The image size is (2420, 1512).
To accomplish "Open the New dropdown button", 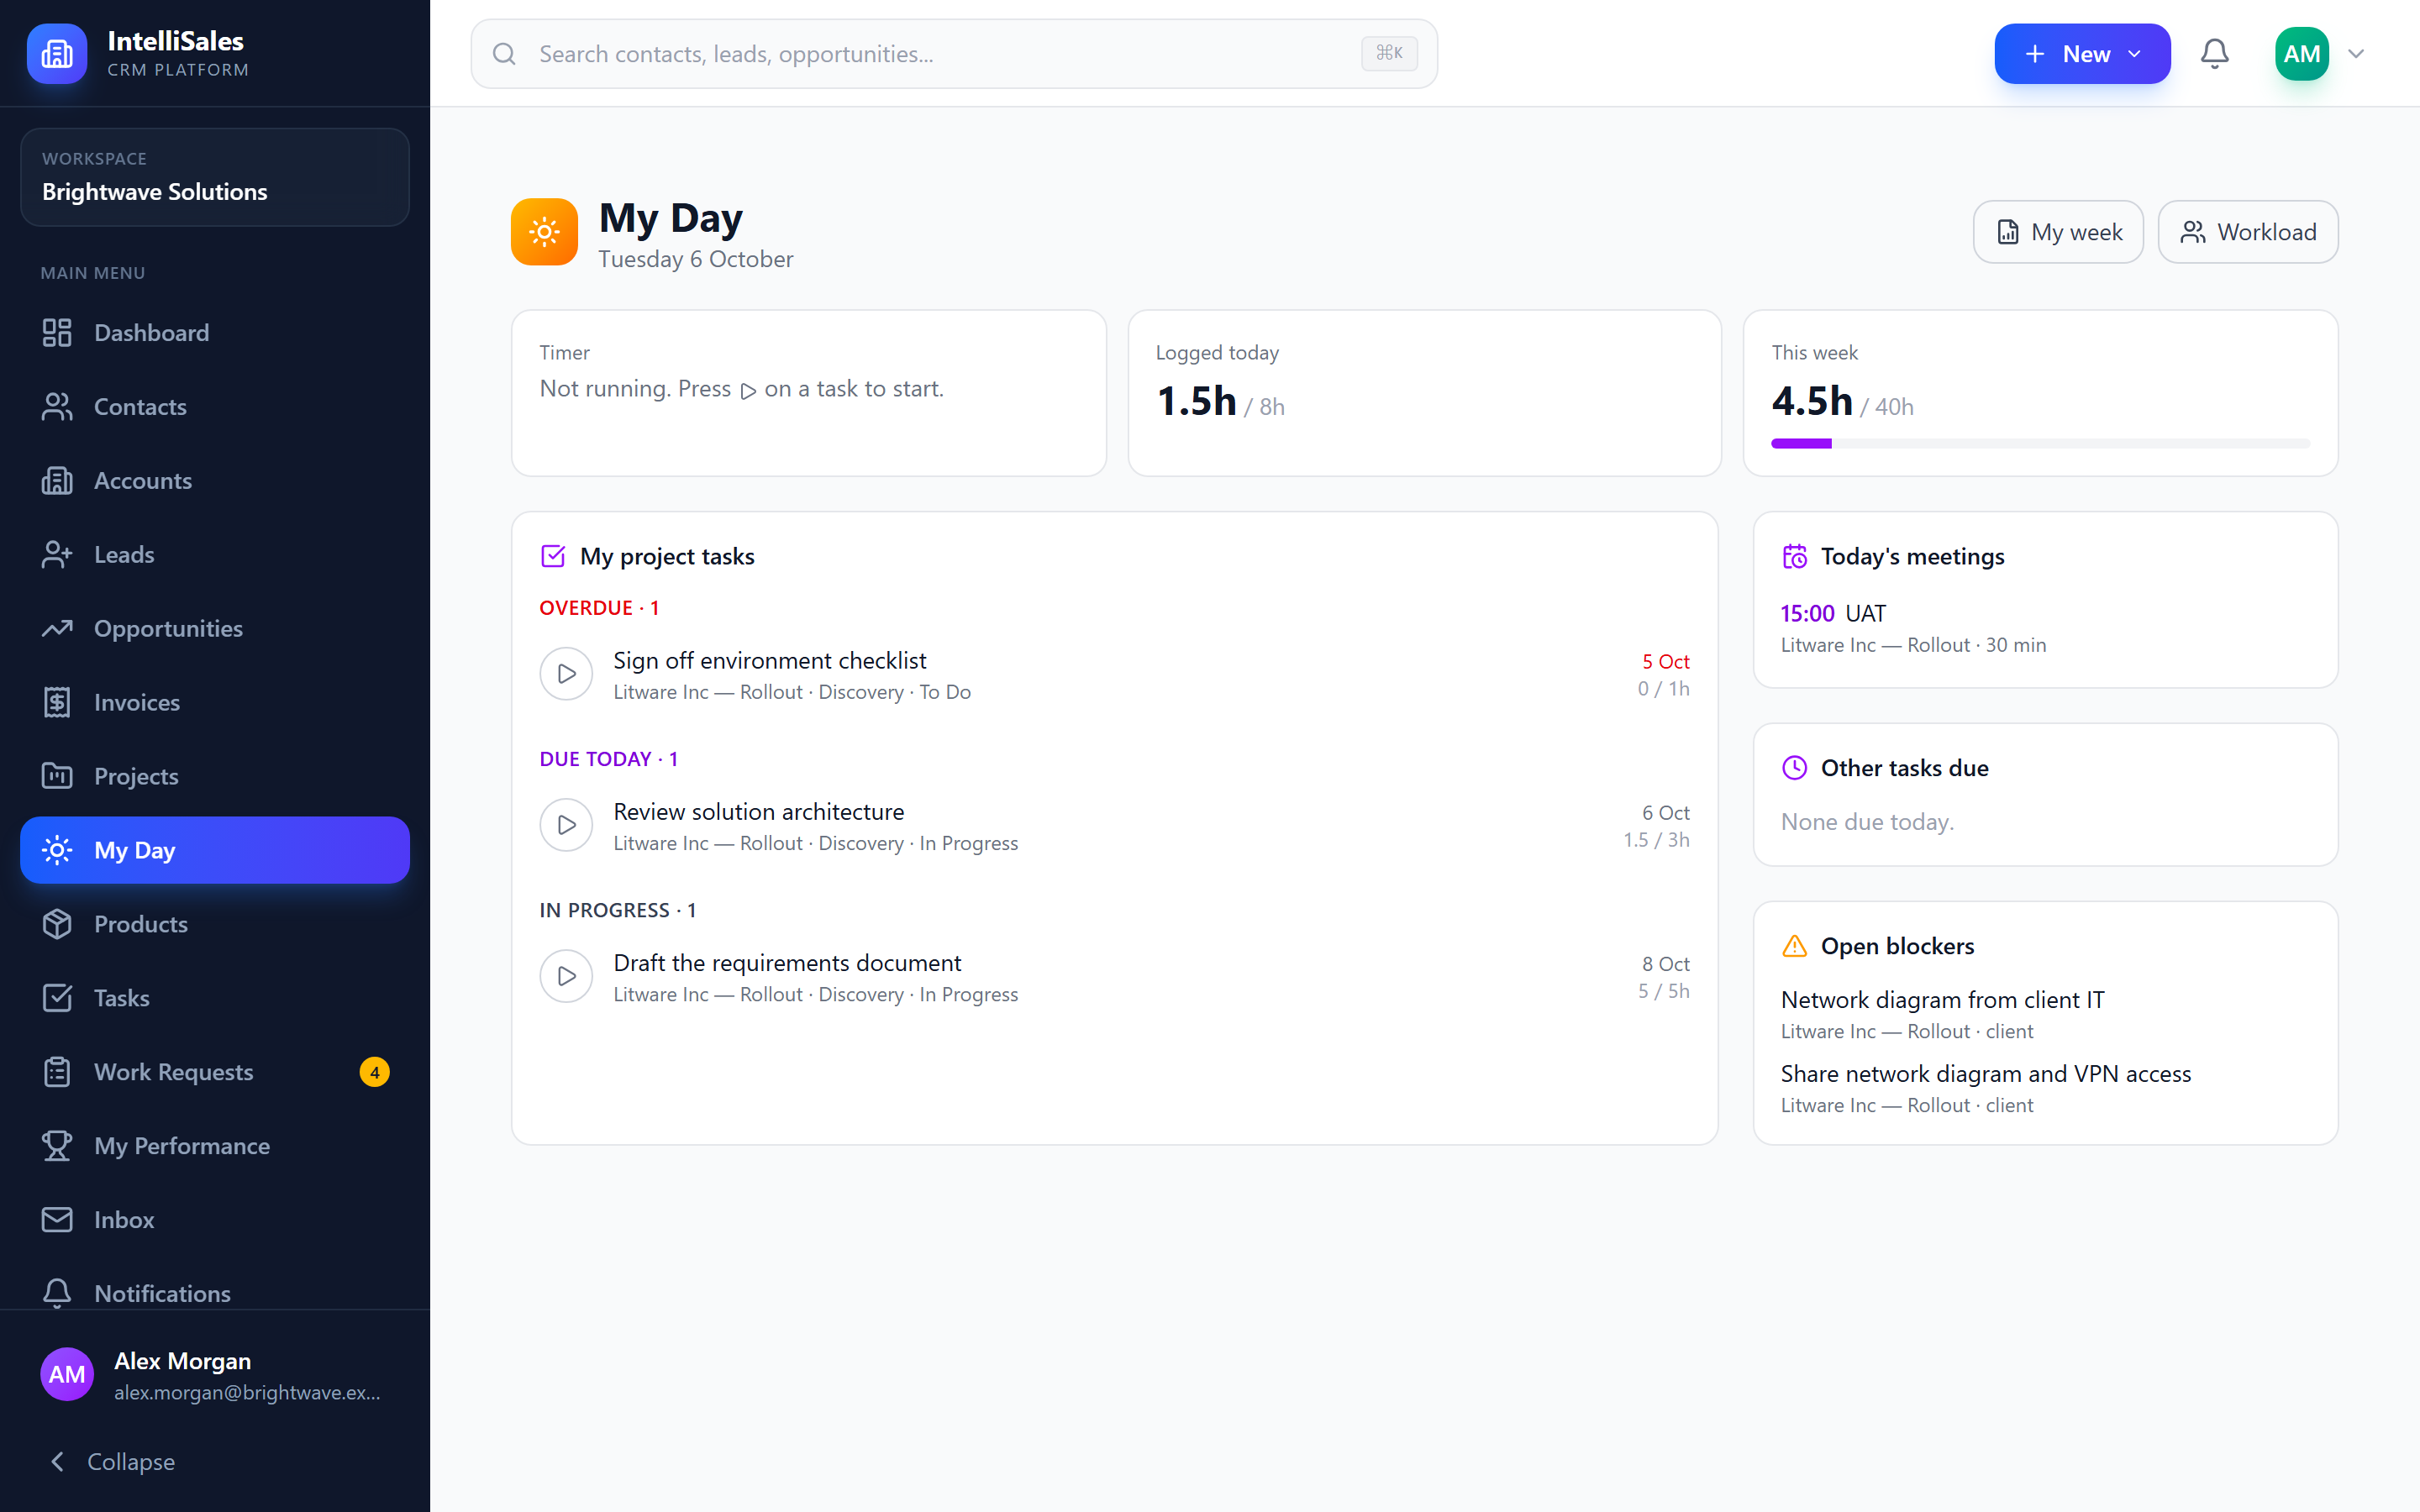I will click(2082, 54).
